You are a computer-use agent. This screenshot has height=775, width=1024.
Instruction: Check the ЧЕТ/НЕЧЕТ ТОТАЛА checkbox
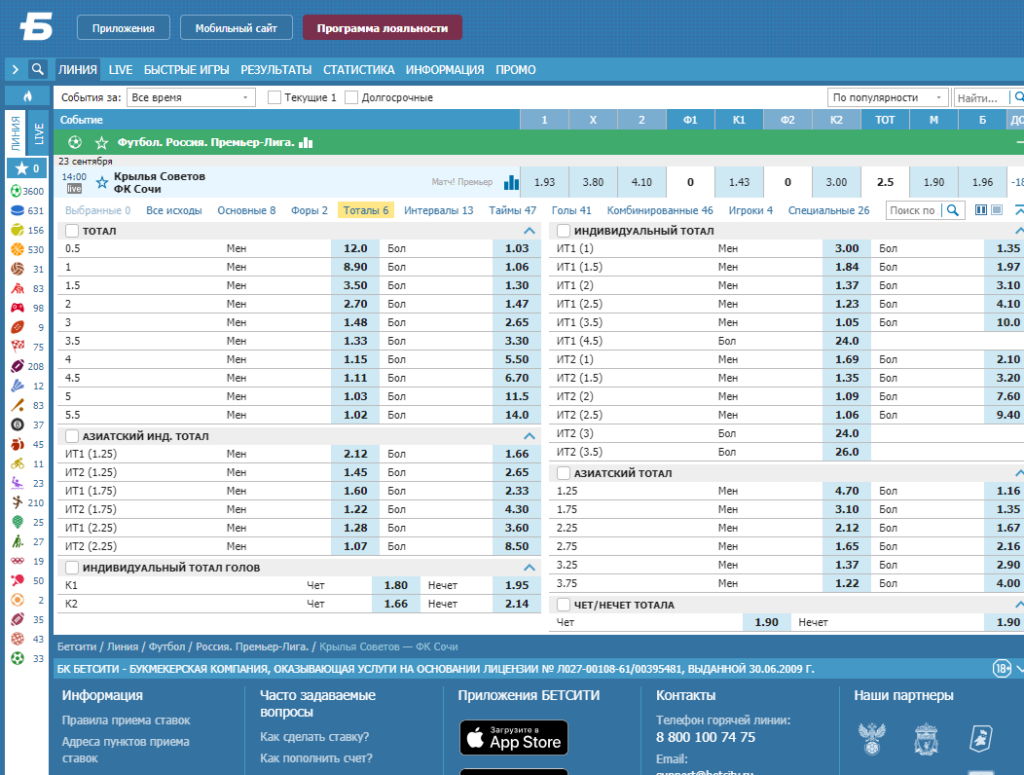click(564, 605)
